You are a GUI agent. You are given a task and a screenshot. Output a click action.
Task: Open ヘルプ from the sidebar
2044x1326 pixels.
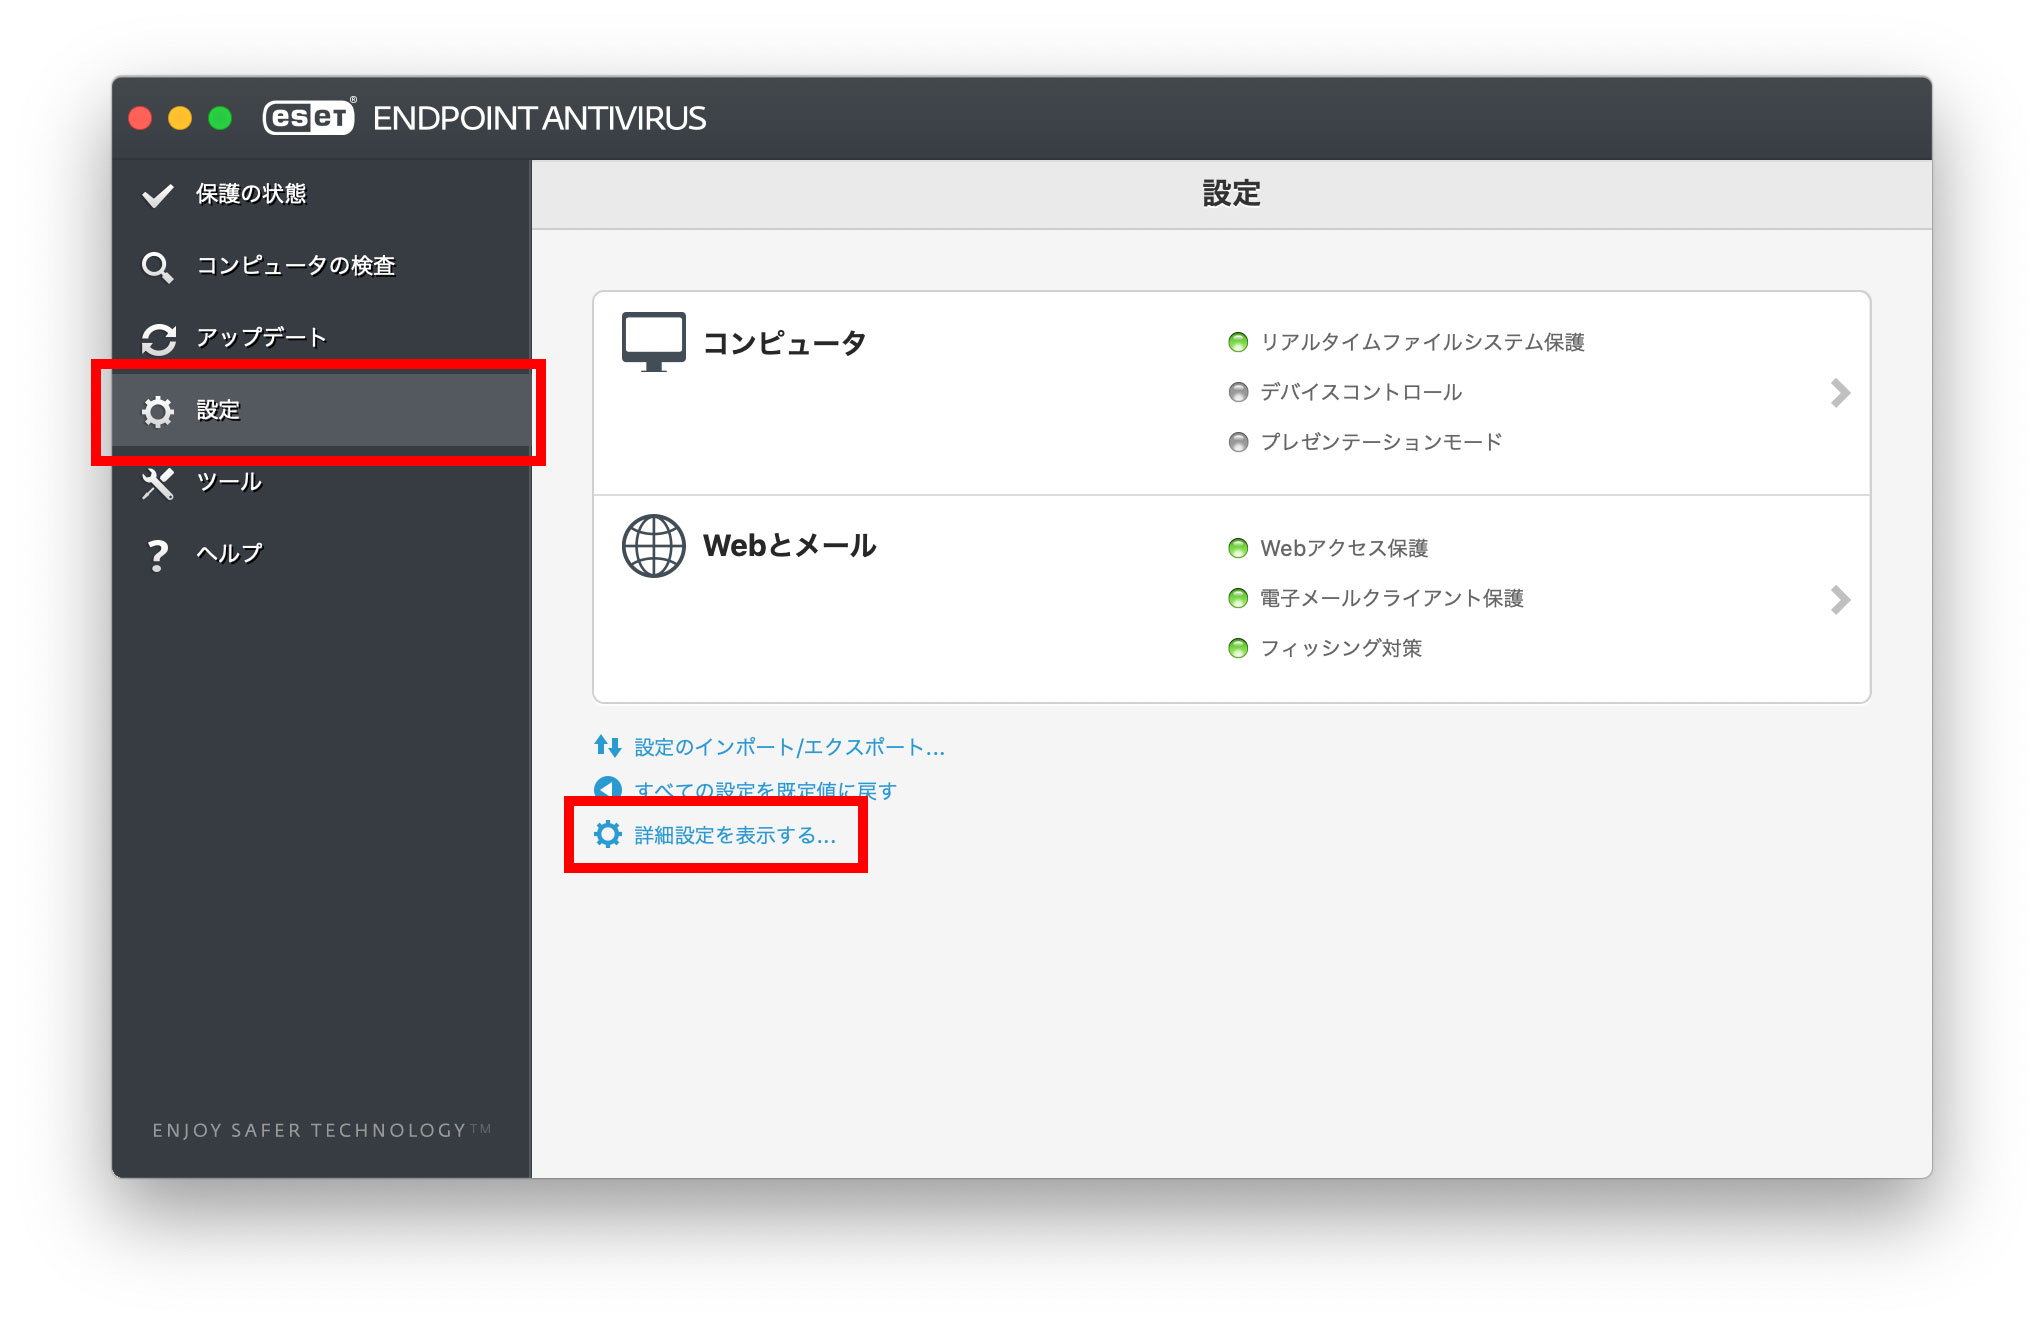321,554
